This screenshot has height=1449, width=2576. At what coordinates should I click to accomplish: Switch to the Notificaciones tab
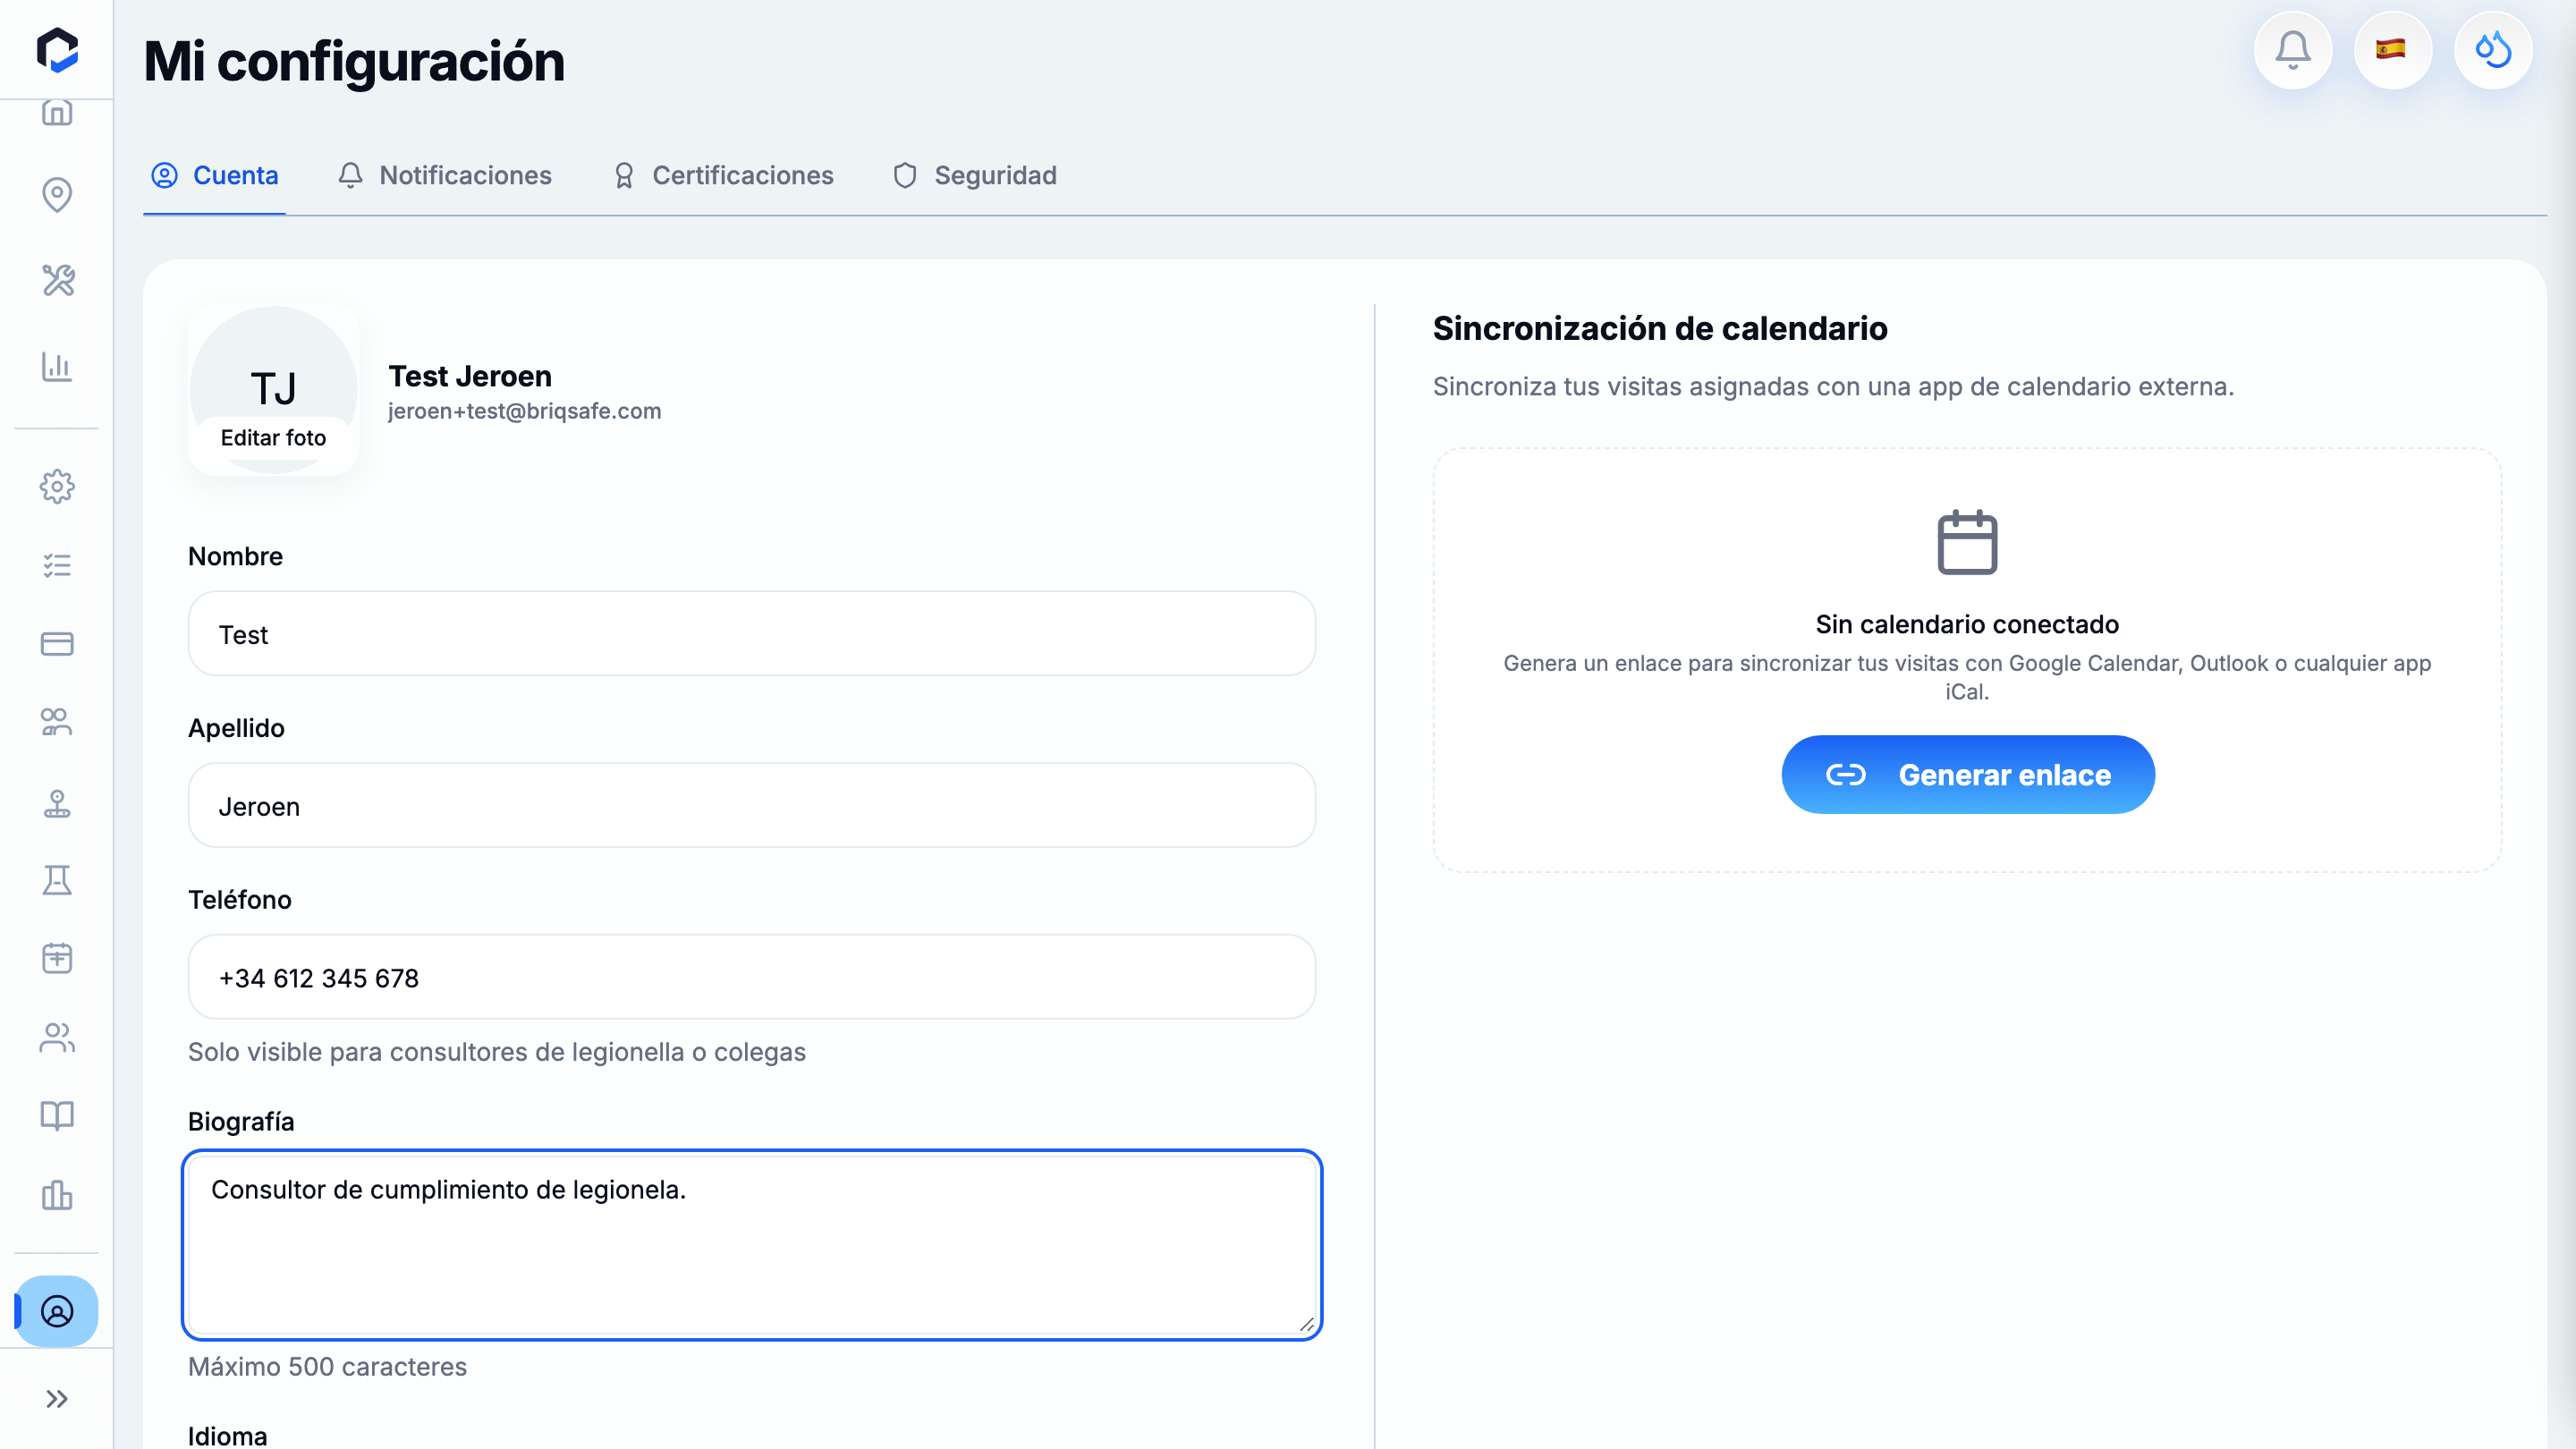point(445,176)
